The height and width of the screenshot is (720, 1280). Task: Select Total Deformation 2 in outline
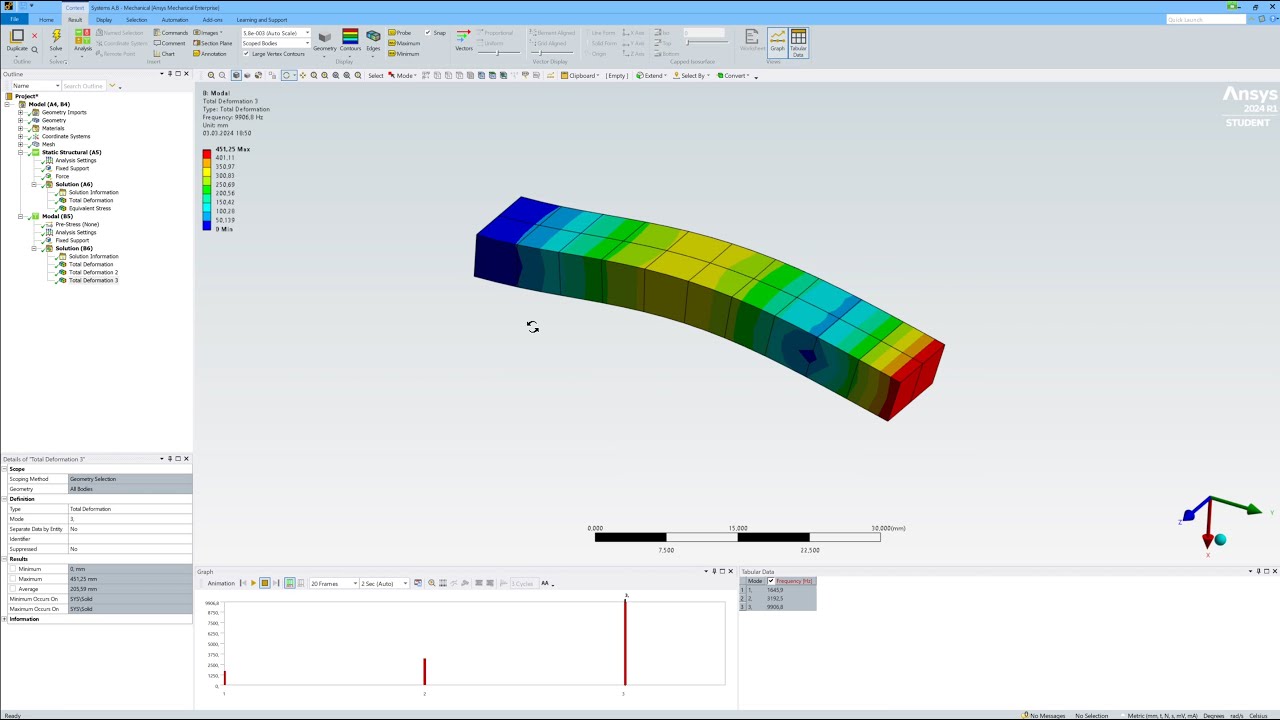coord(93,272)
